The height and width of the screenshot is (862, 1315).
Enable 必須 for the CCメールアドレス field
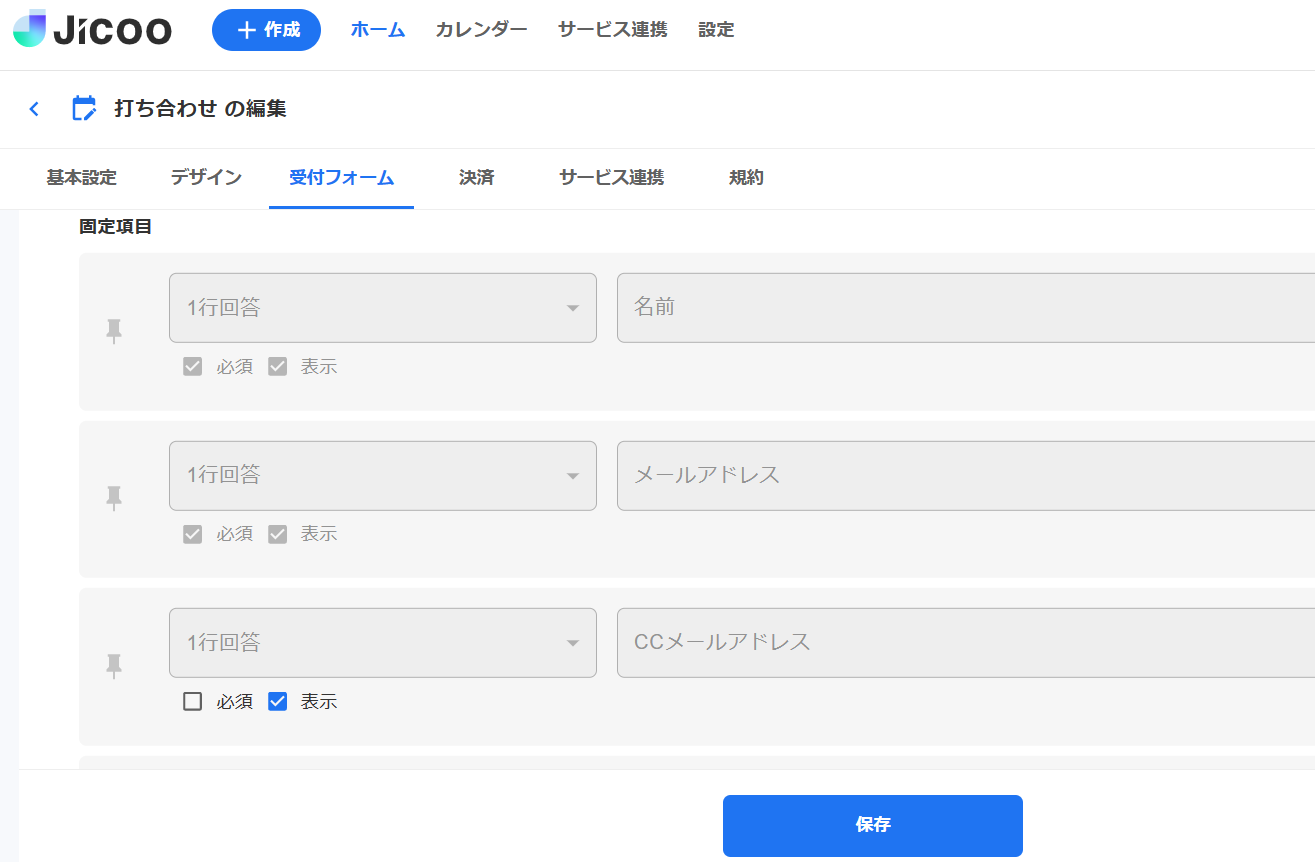coord(192,701)
